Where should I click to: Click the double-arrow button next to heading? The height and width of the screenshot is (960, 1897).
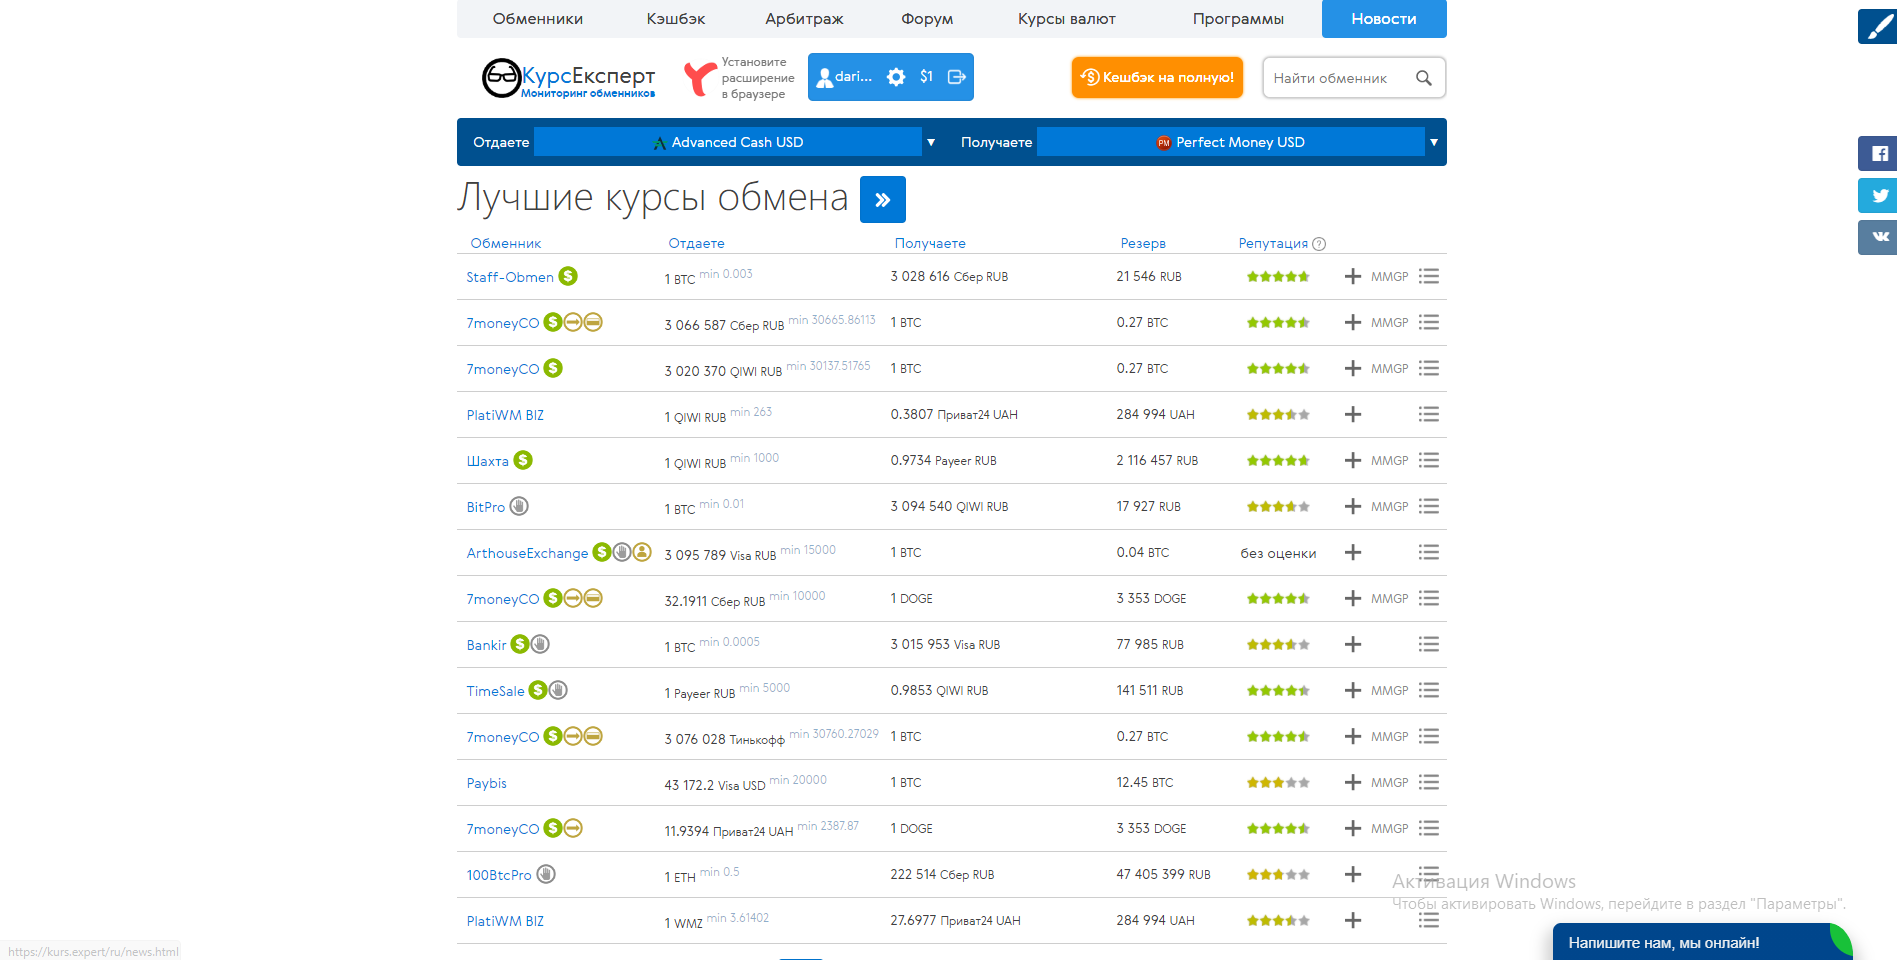pos(883,199)
